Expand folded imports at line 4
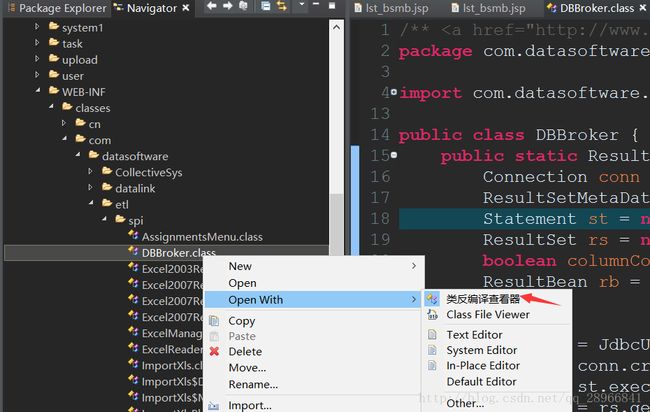The image size is (650, 412). [394, 92]
